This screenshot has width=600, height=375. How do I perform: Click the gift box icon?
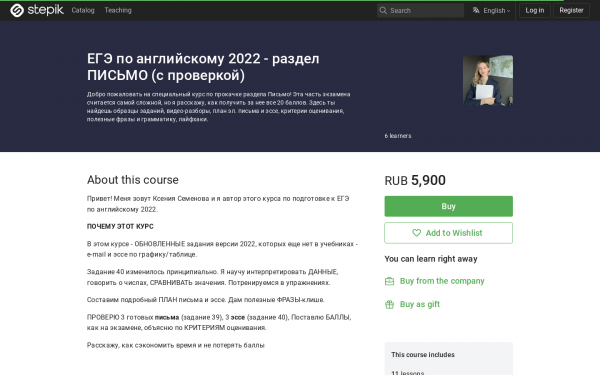[389, 304]
